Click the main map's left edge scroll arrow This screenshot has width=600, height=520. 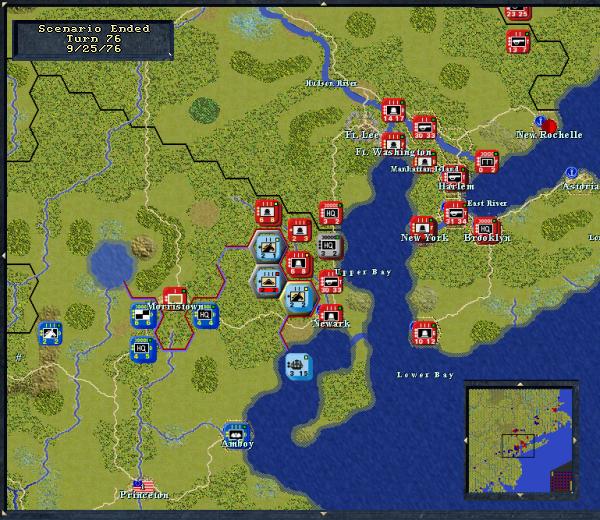coord(3,255)
